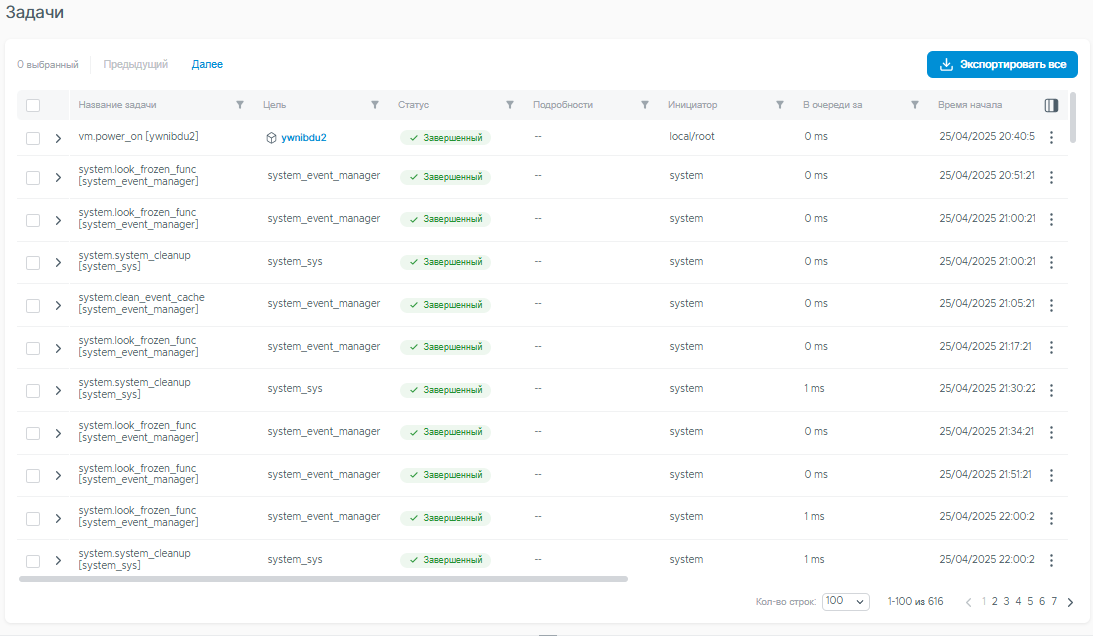Sort by the Время начала column header
This screenshot has width=1093, height=636.
(x=970, y=105)
